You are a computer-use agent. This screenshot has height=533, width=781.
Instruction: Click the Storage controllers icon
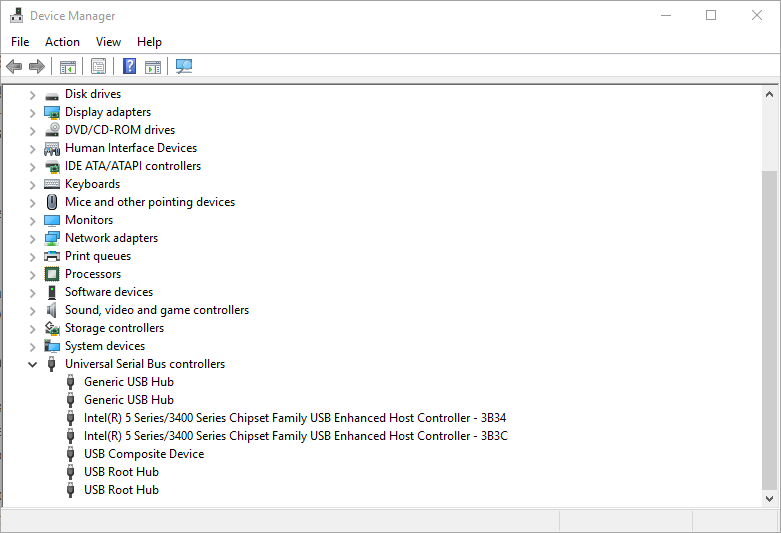(x=52, y=328)
